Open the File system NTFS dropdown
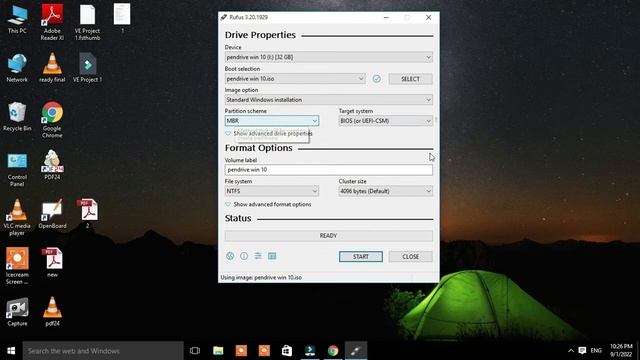The height and width of the screenshot is (360, 640). (272, 191)
